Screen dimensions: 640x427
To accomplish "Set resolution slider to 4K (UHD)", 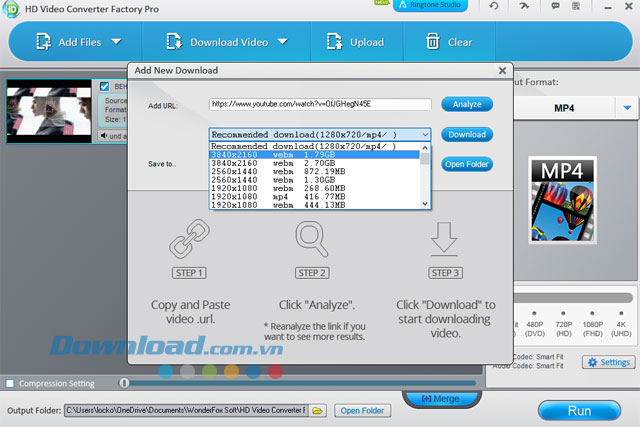I will pos(621,314).
